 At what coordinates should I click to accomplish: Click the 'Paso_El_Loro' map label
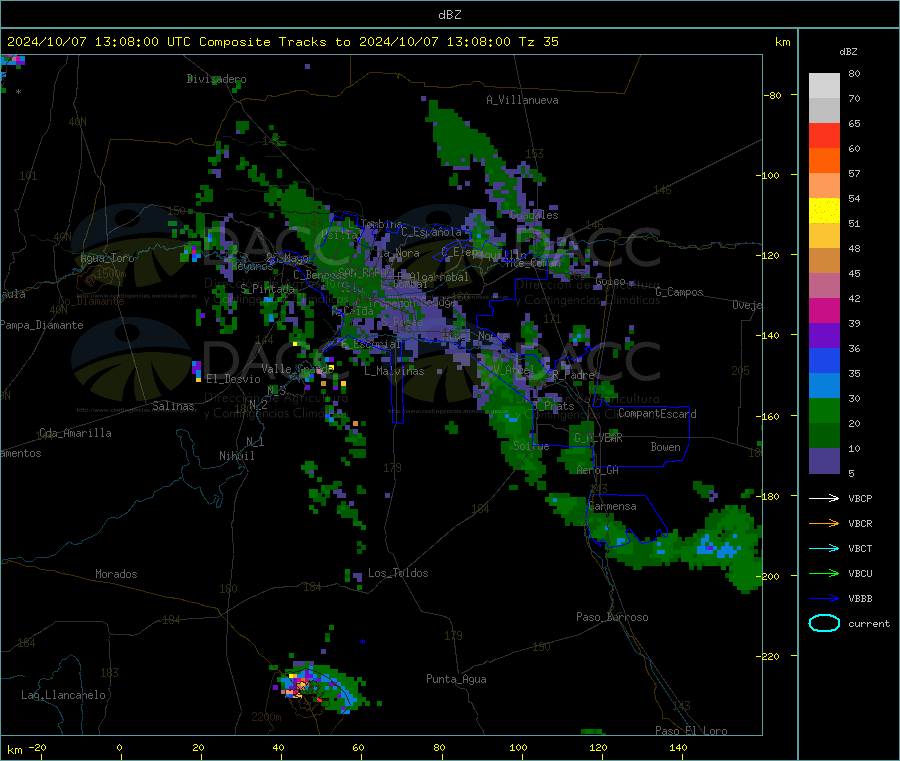coord(691,731)
